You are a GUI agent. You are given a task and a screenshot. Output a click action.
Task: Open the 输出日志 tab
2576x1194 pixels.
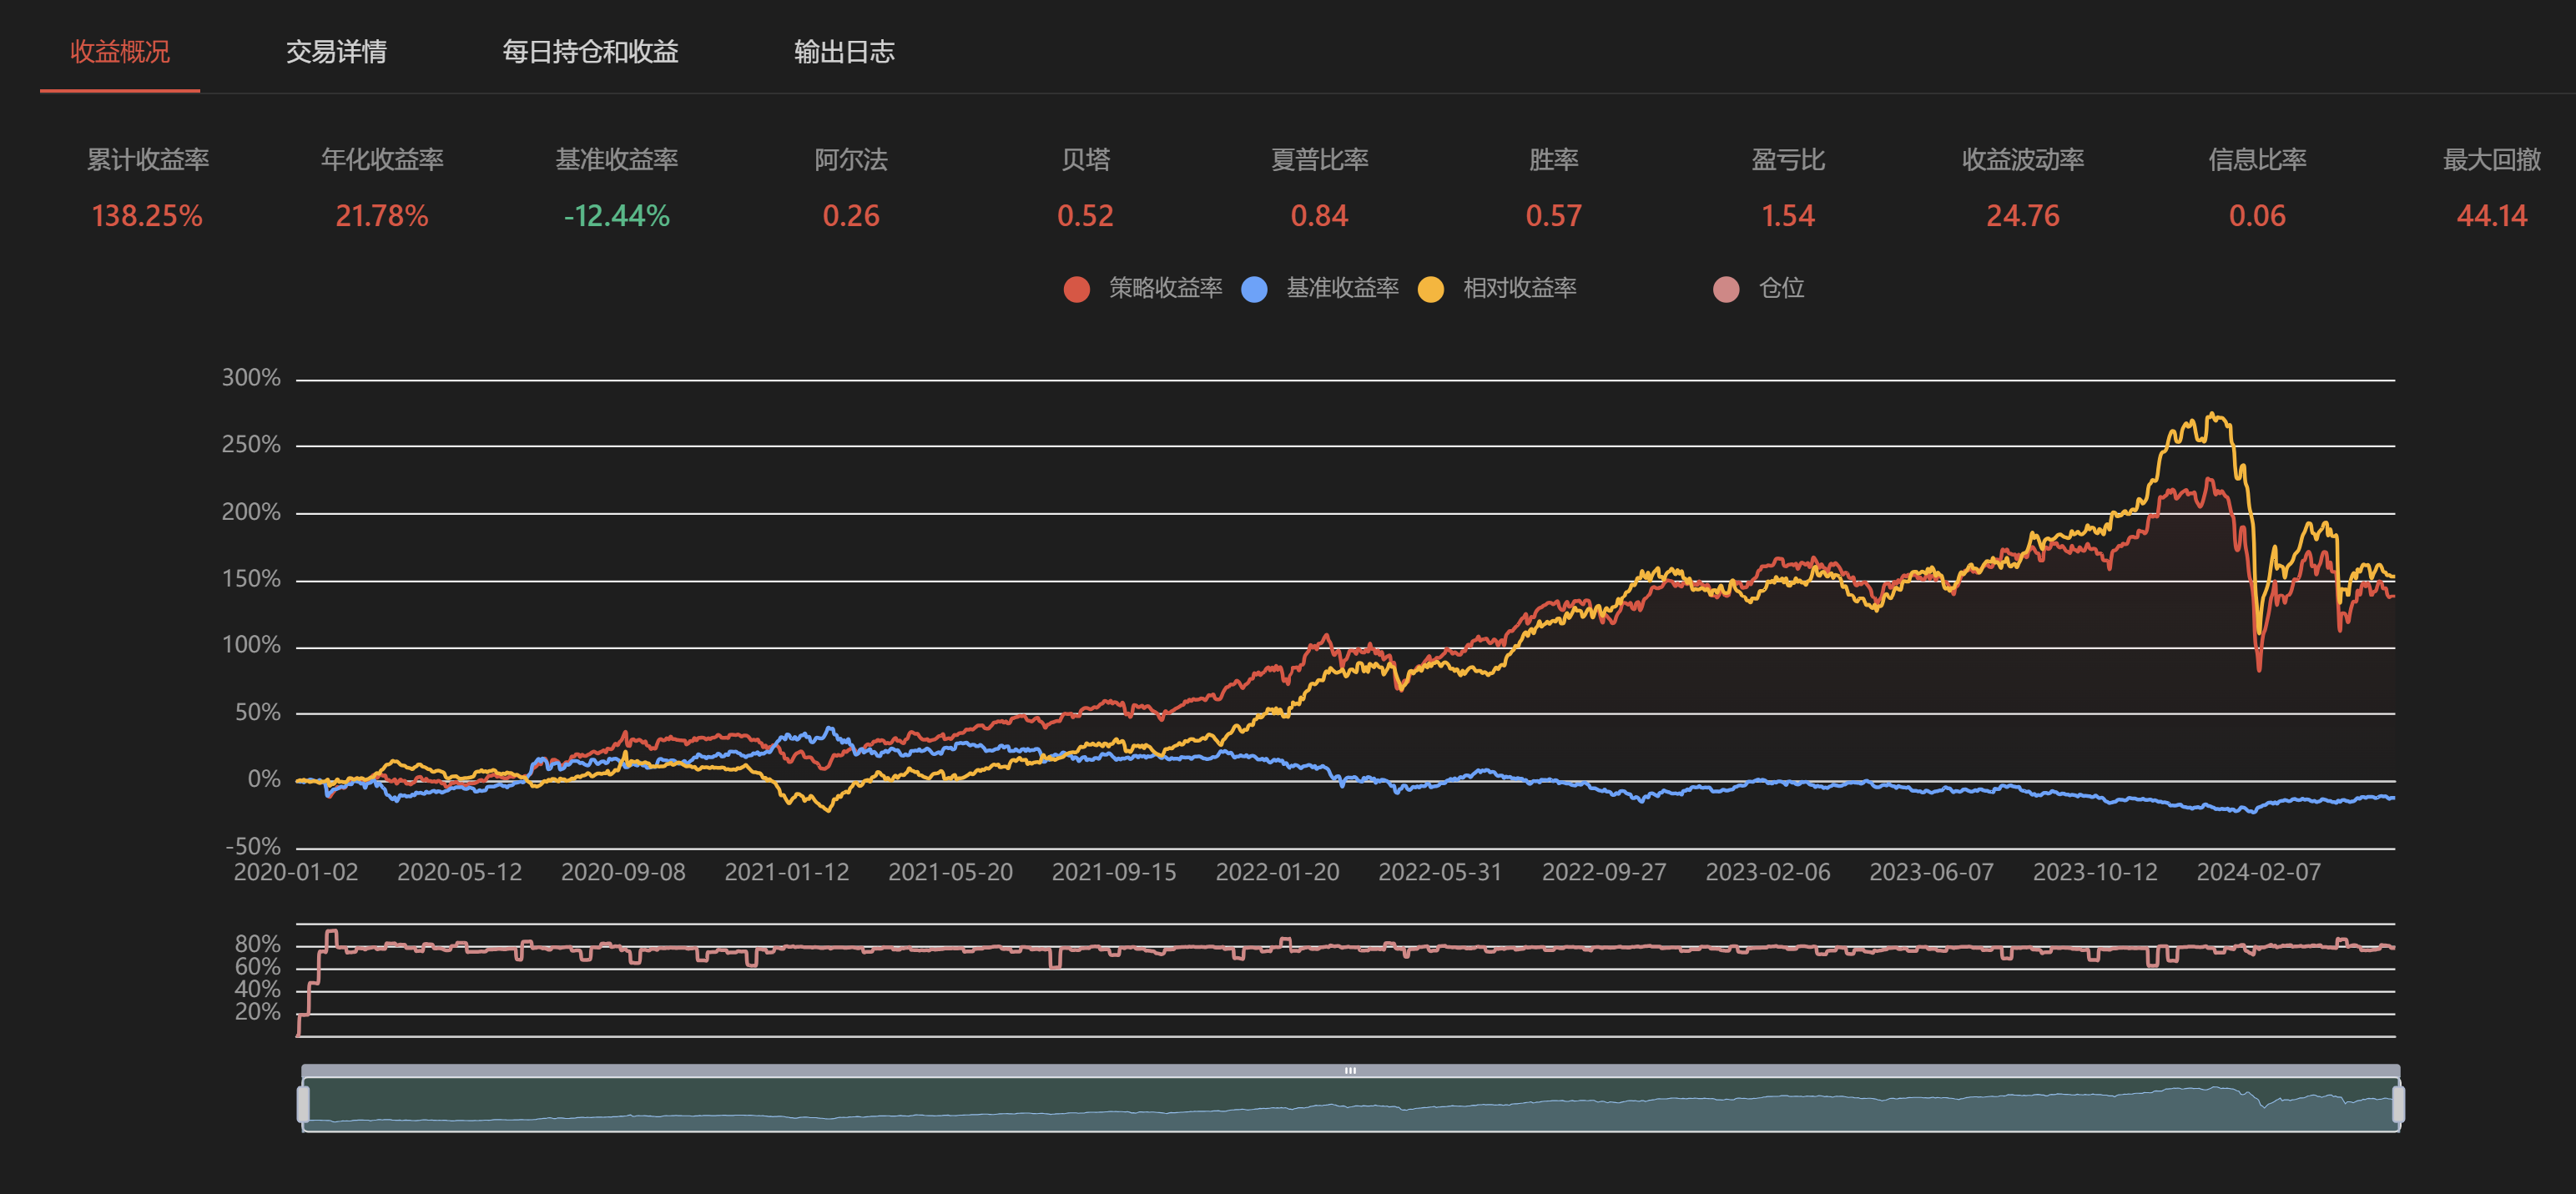click(843, 52)
